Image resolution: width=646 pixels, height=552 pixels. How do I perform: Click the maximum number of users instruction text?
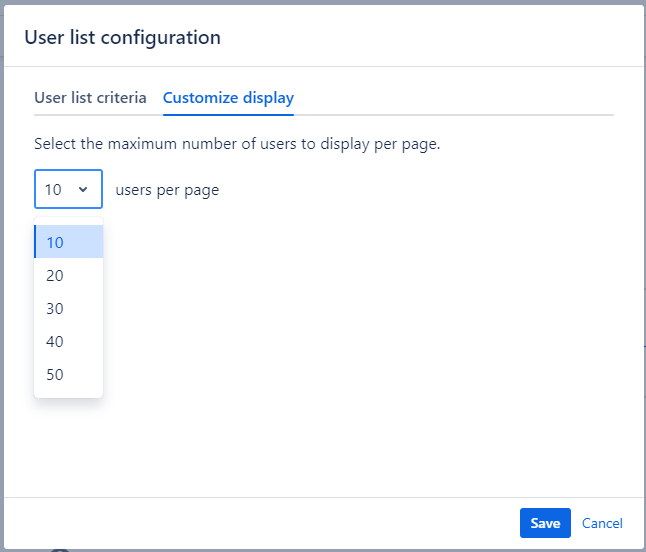(237, 143)
